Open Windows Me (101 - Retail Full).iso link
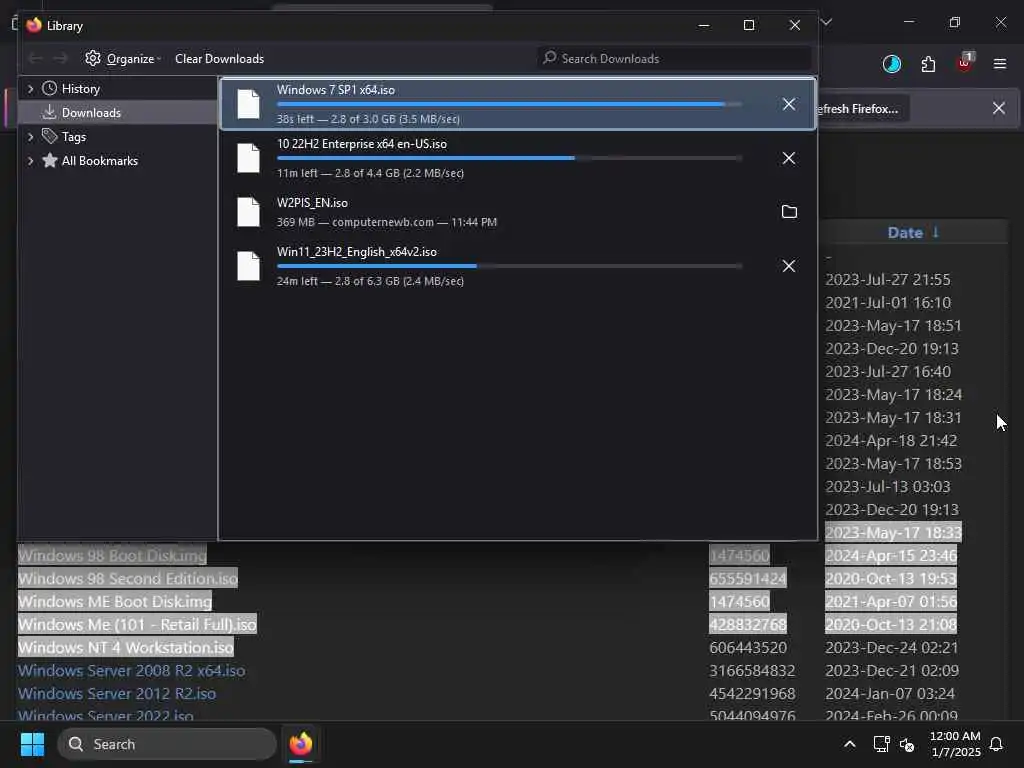Viewport: 1024px width, 768px height. coord(137,625)
